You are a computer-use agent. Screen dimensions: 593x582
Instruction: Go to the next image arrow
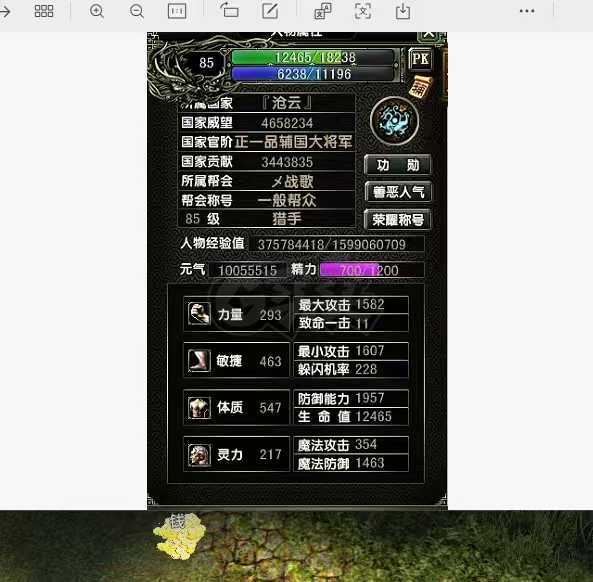click(5, 11)
